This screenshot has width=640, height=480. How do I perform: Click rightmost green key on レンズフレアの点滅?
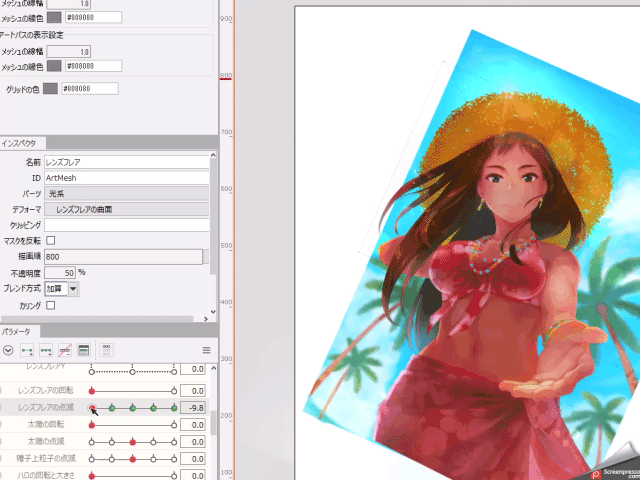pos(174,408)
